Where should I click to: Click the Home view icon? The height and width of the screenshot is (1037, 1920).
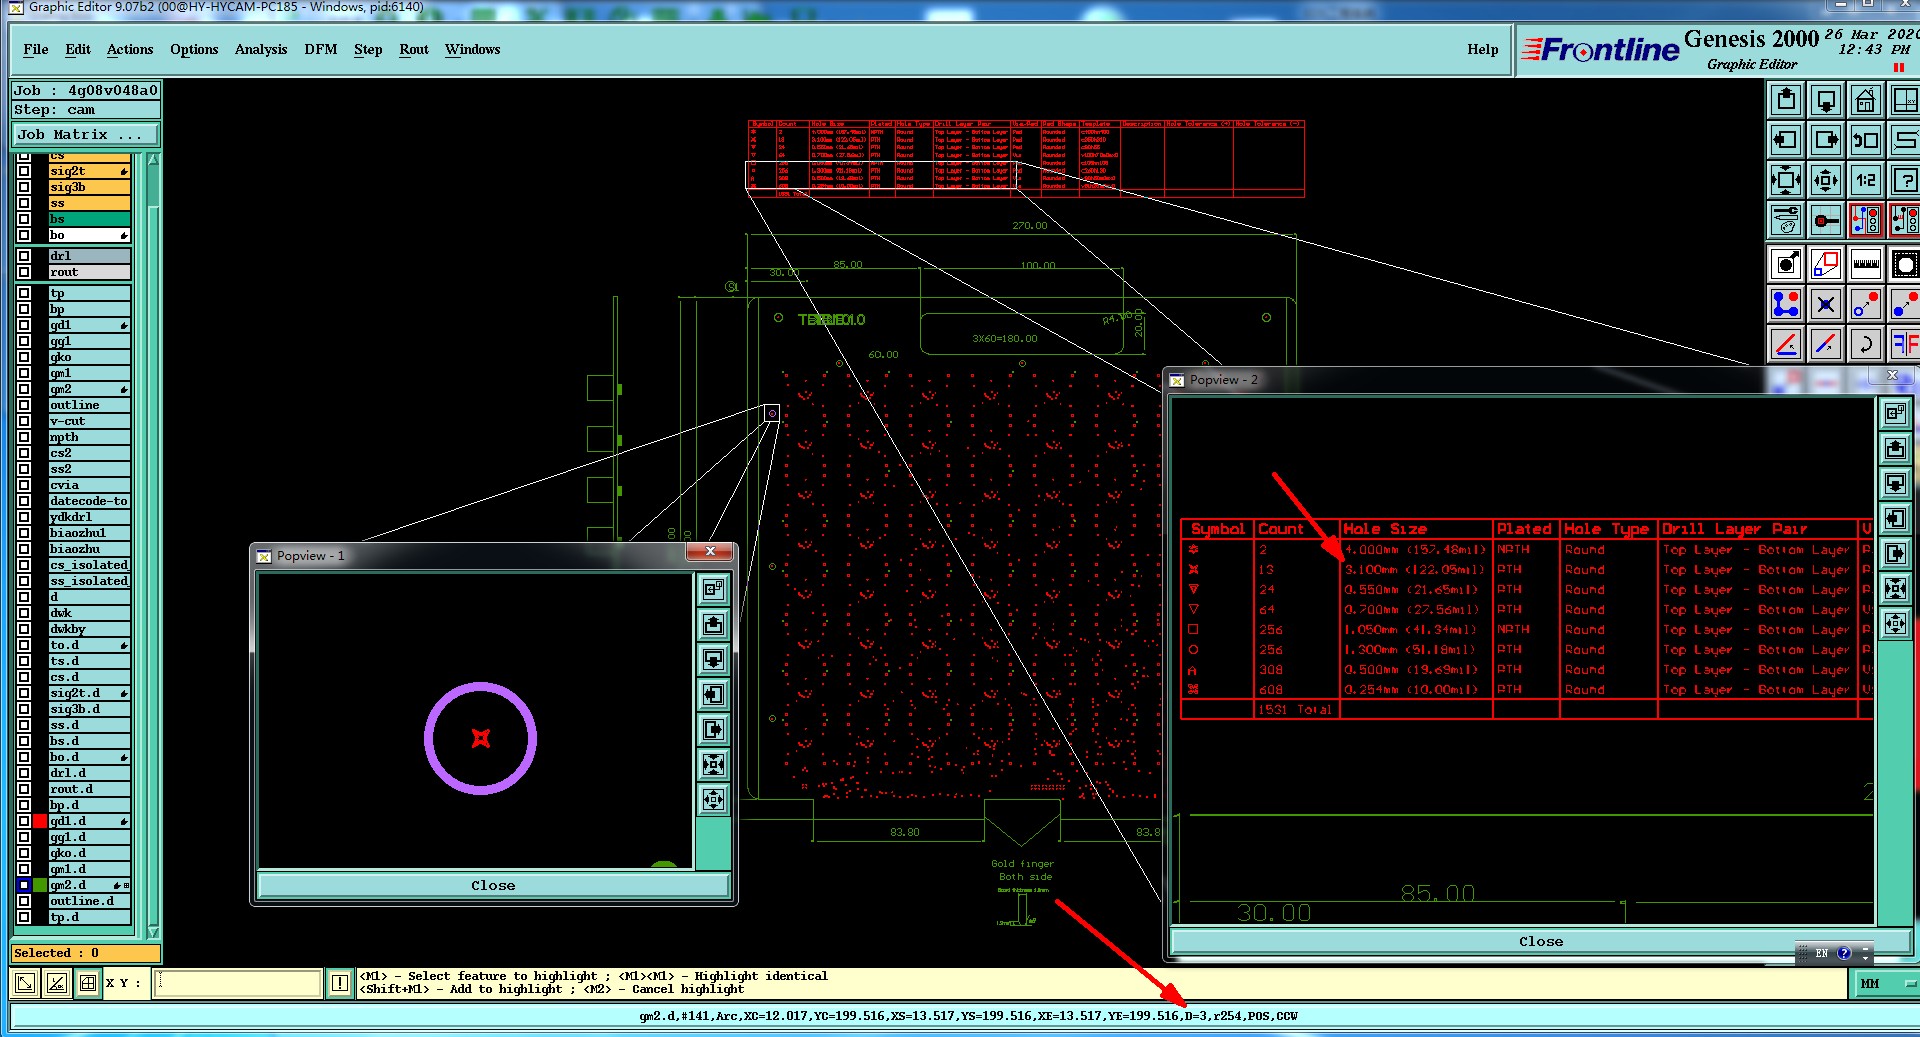tap(1866, 100)
